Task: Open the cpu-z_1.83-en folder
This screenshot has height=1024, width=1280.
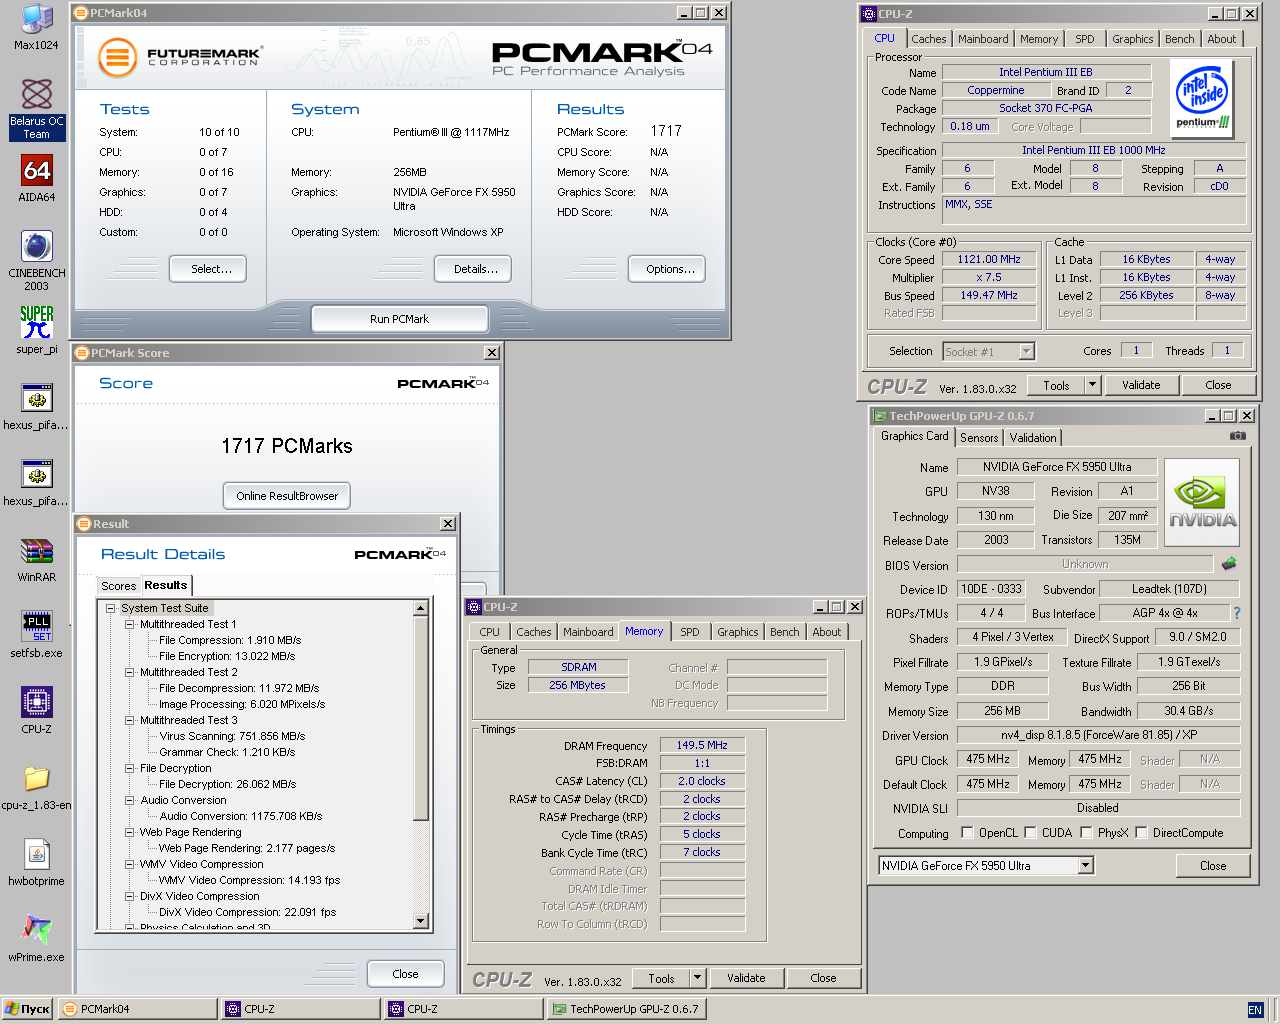Action: point(37,787)
